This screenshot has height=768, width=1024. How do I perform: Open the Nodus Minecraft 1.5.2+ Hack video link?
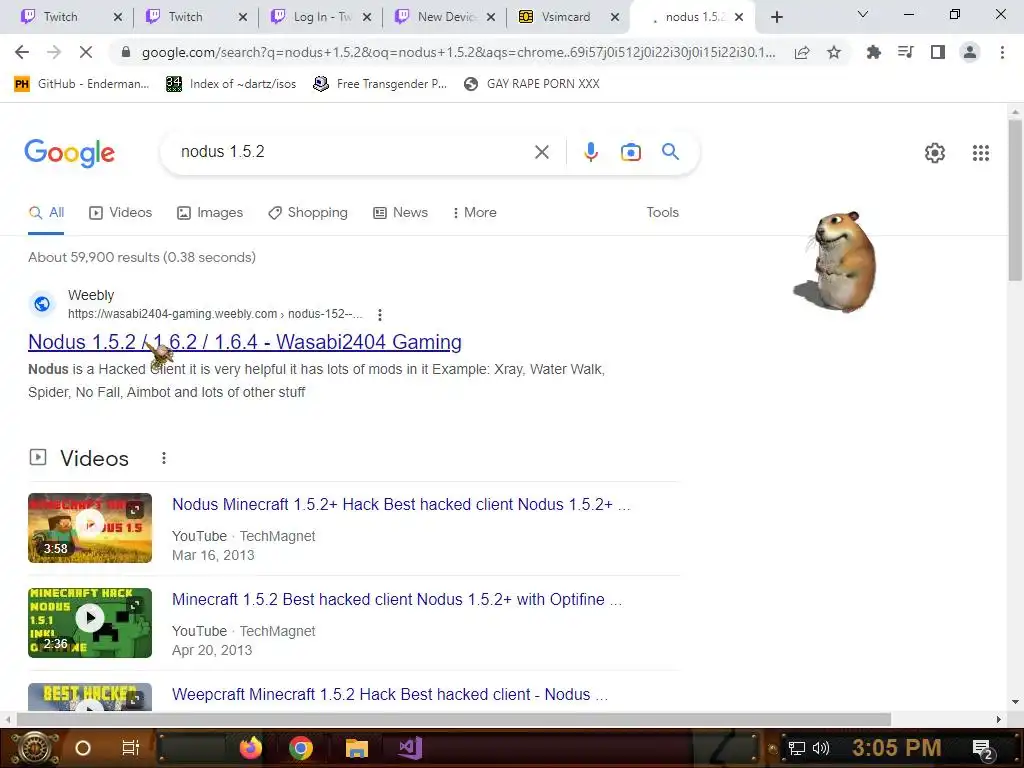[x=401, y=505]
